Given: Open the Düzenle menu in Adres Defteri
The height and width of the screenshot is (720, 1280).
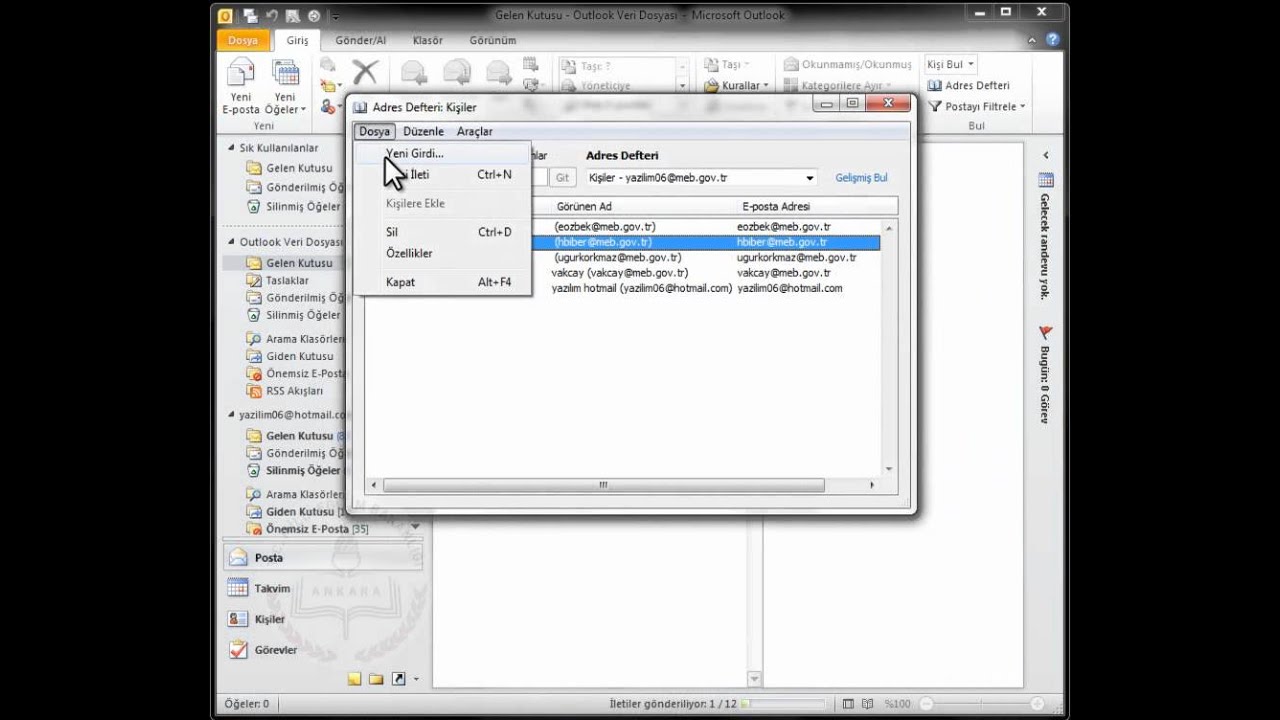Looking at the screenshot, I should click(423, 131).
